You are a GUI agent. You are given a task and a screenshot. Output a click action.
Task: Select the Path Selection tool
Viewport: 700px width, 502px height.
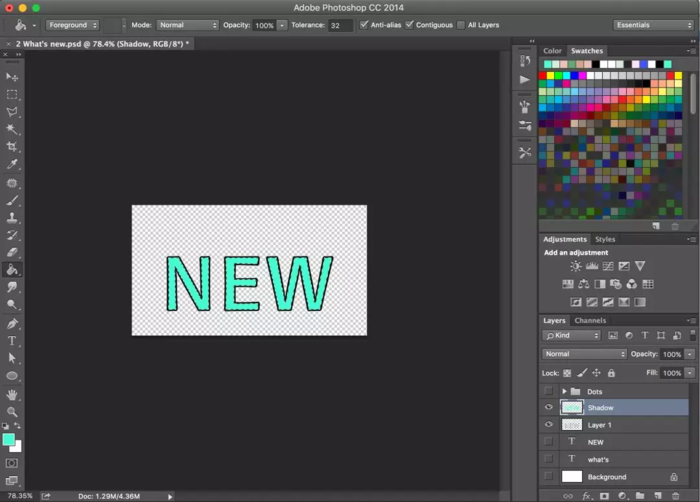(12, 358)
